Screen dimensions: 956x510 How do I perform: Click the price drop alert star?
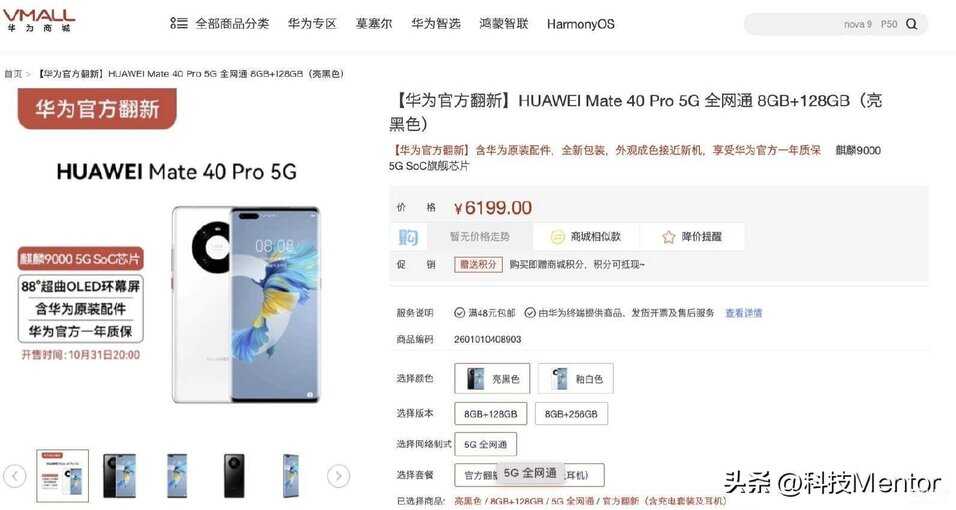point(669,237)
